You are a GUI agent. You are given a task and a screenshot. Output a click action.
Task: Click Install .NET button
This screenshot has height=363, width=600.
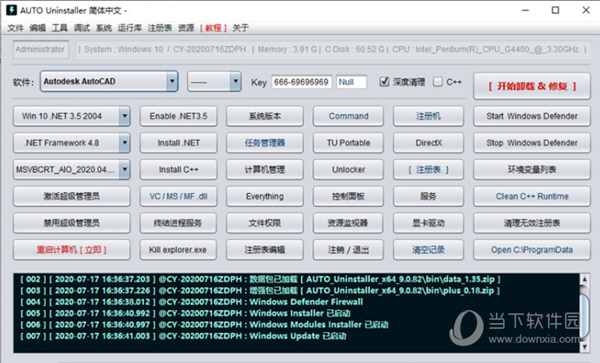pos(178,143)
